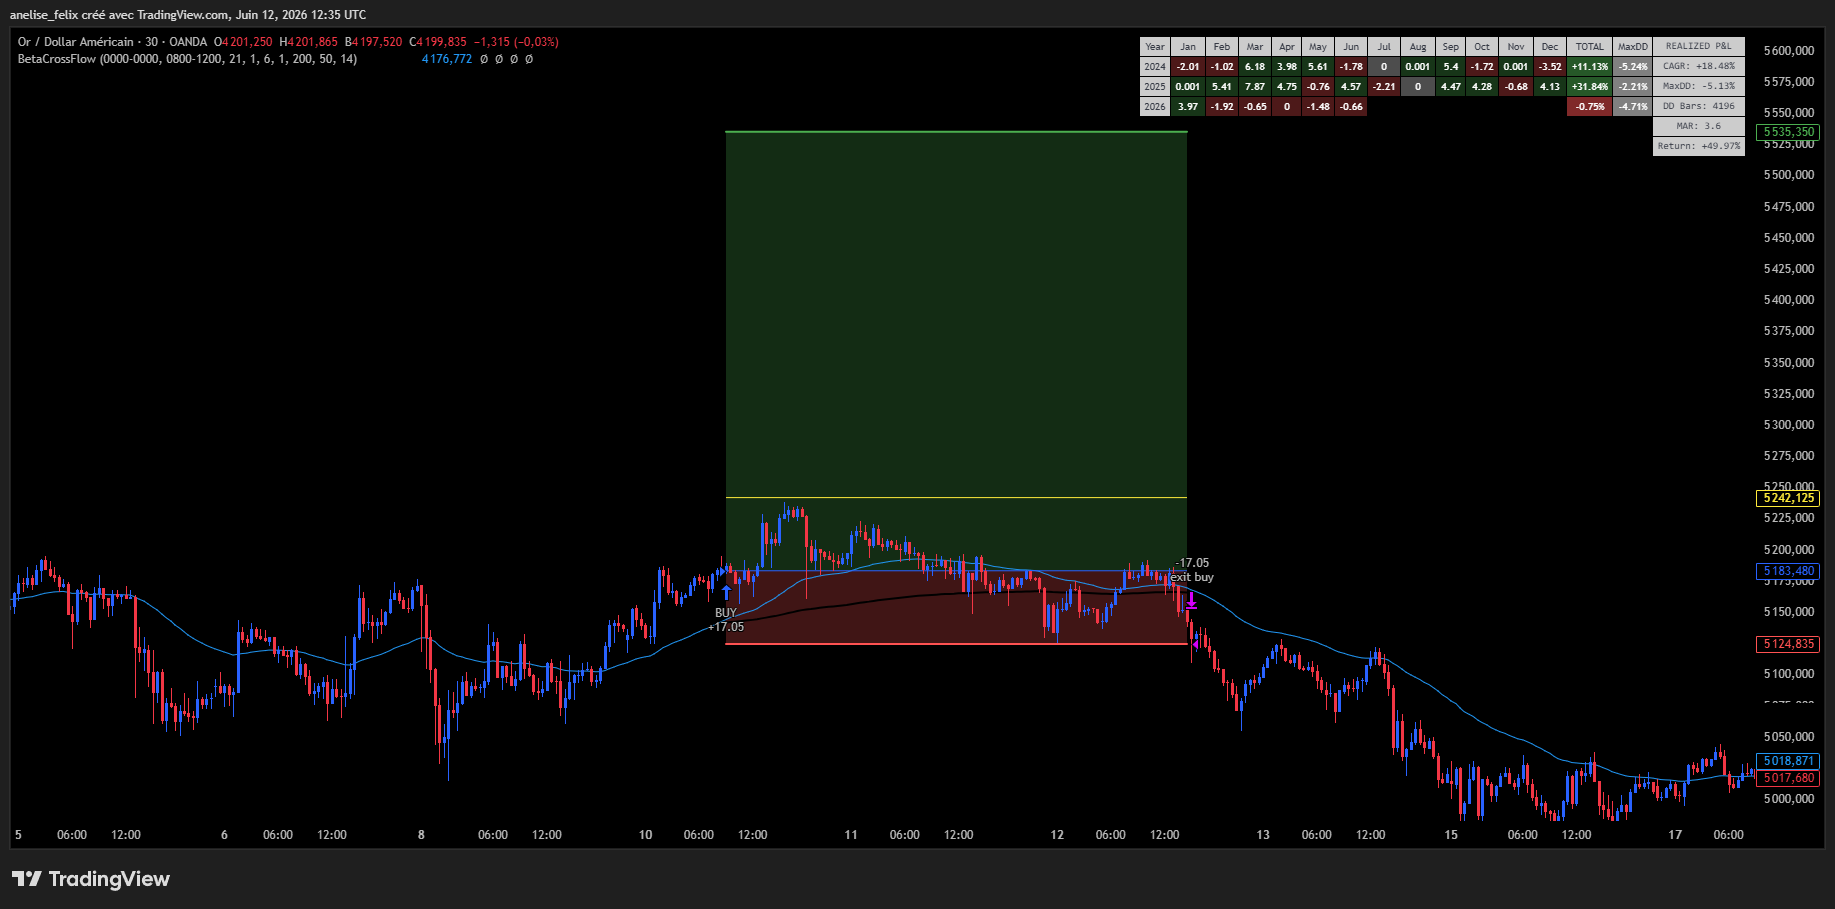Click the red stop-loss price label 5124,835
Viewport: 1835px width, 909px height.
pyautogui.click(x=1788, y=644)
